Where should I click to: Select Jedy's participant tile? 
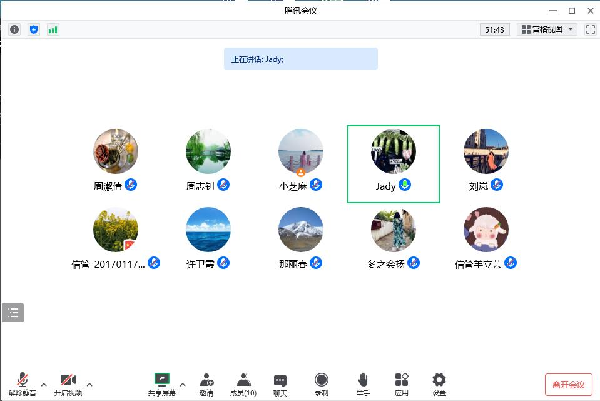tap(393, 163)
